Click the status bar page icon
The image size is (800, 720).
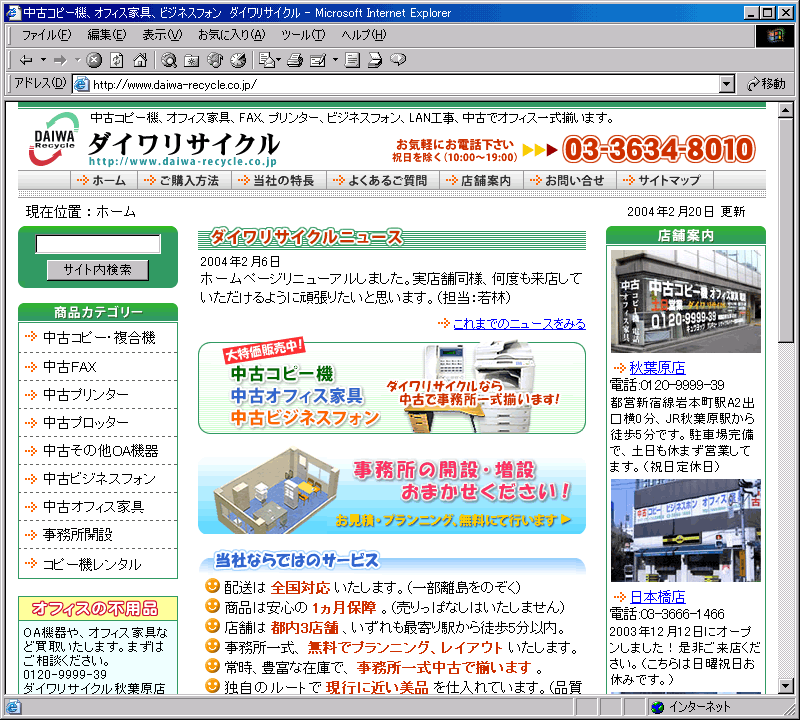click(13, 707)
